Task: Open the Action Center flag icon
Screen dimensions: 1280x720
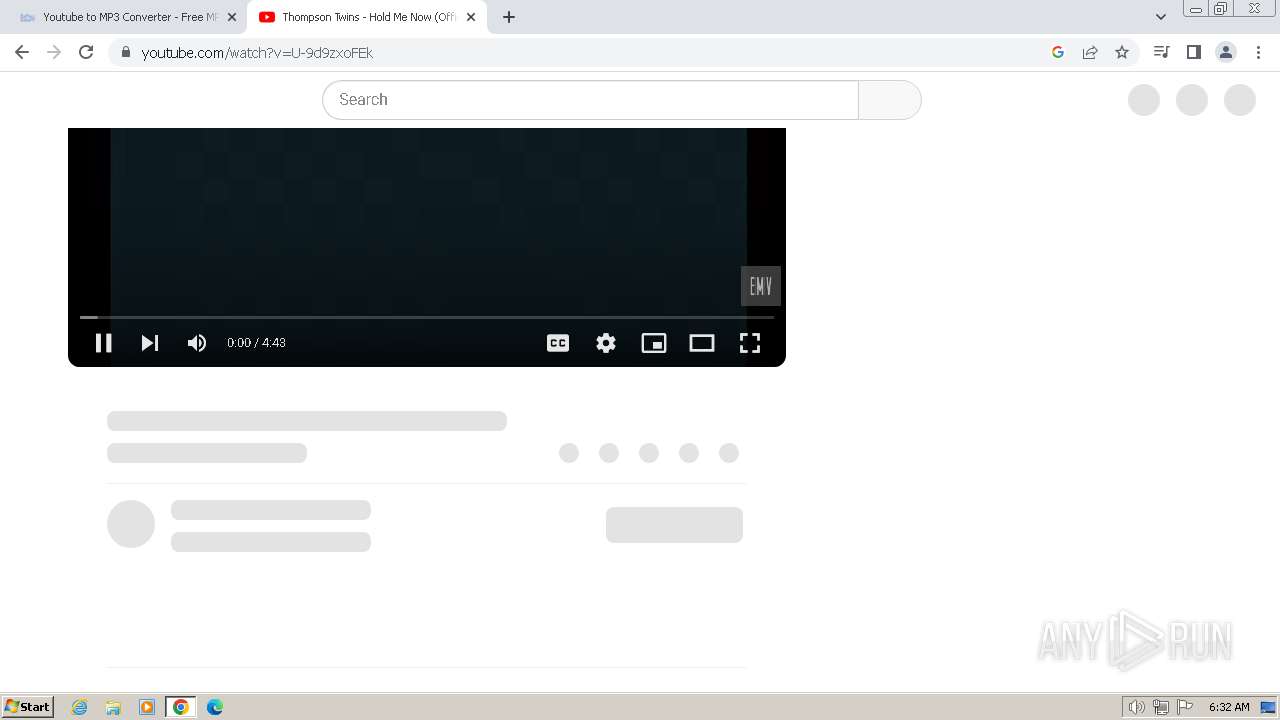Action: coord(1186,707)
